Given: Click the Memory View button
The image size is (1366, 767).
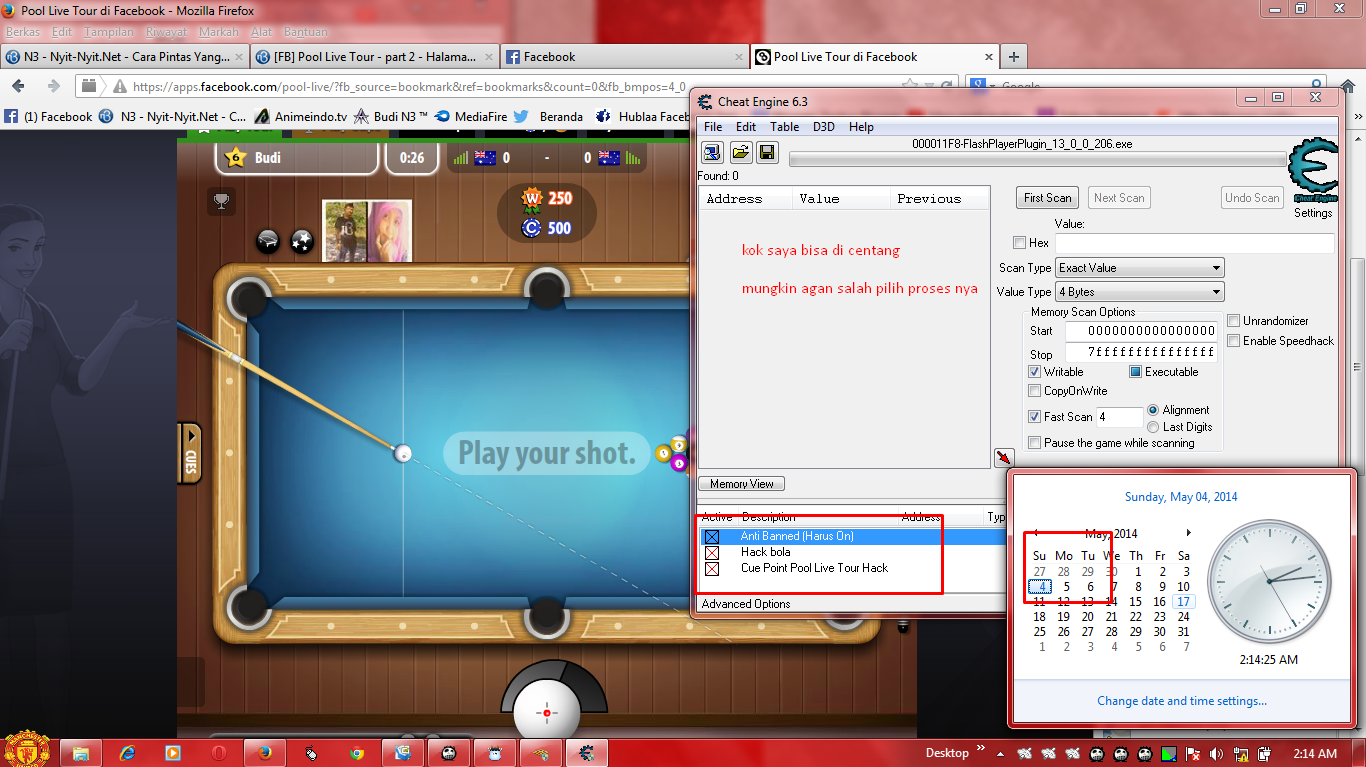Looking at the screenshot, I should click(x=742, y=484).
